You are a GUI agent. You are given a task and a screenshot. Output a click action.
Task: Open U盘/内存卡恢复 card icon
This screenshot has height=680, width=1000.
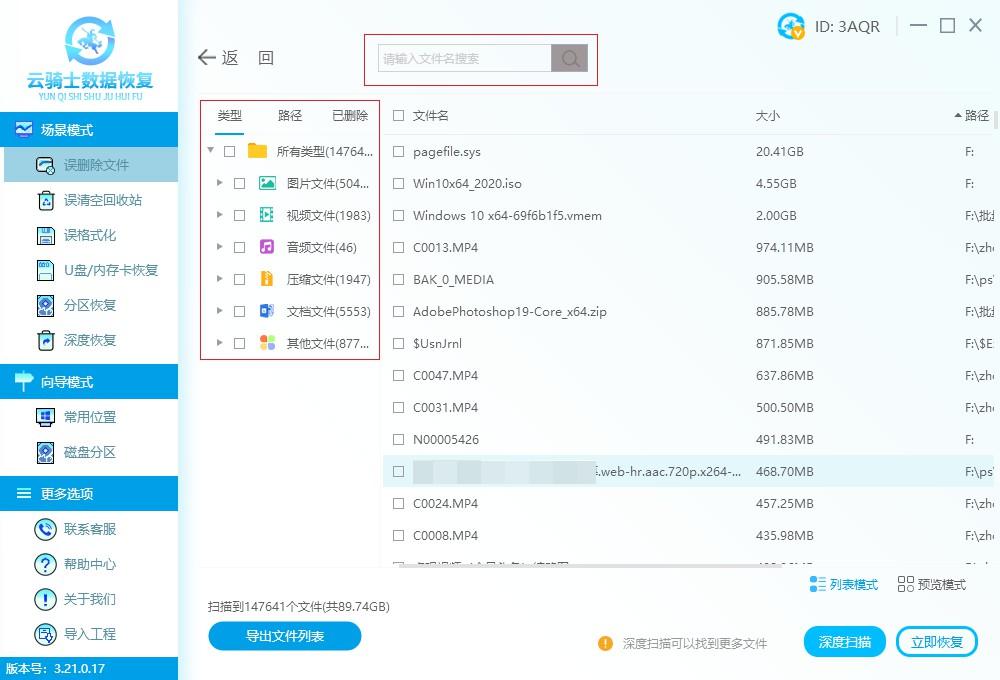pos(46,270)
